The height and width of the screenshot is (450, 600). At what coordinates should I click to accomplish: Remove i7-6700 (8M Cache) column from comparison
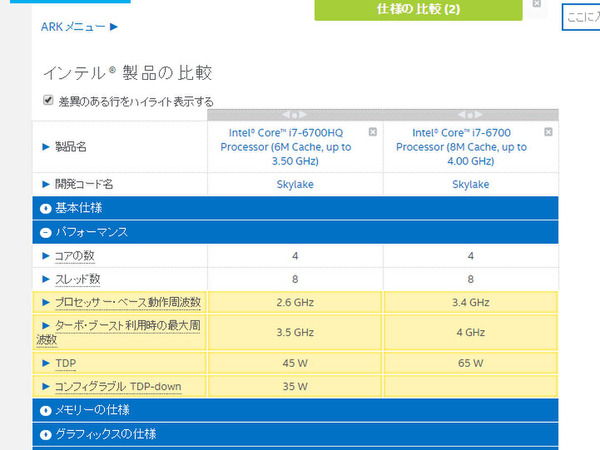[548, 132]
